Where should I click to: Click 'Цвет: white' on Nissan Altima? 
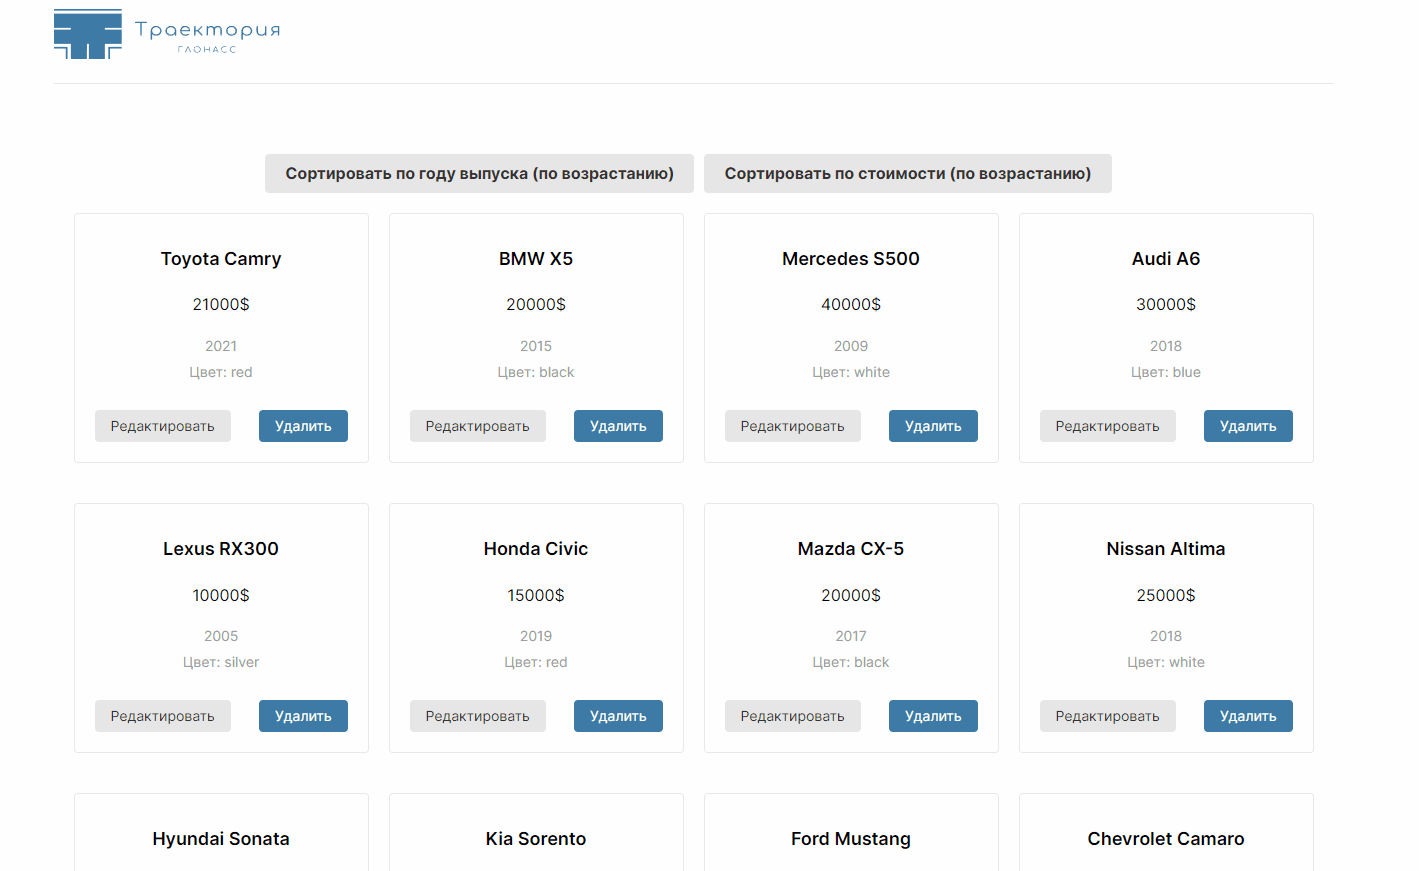coord(1166,662)
